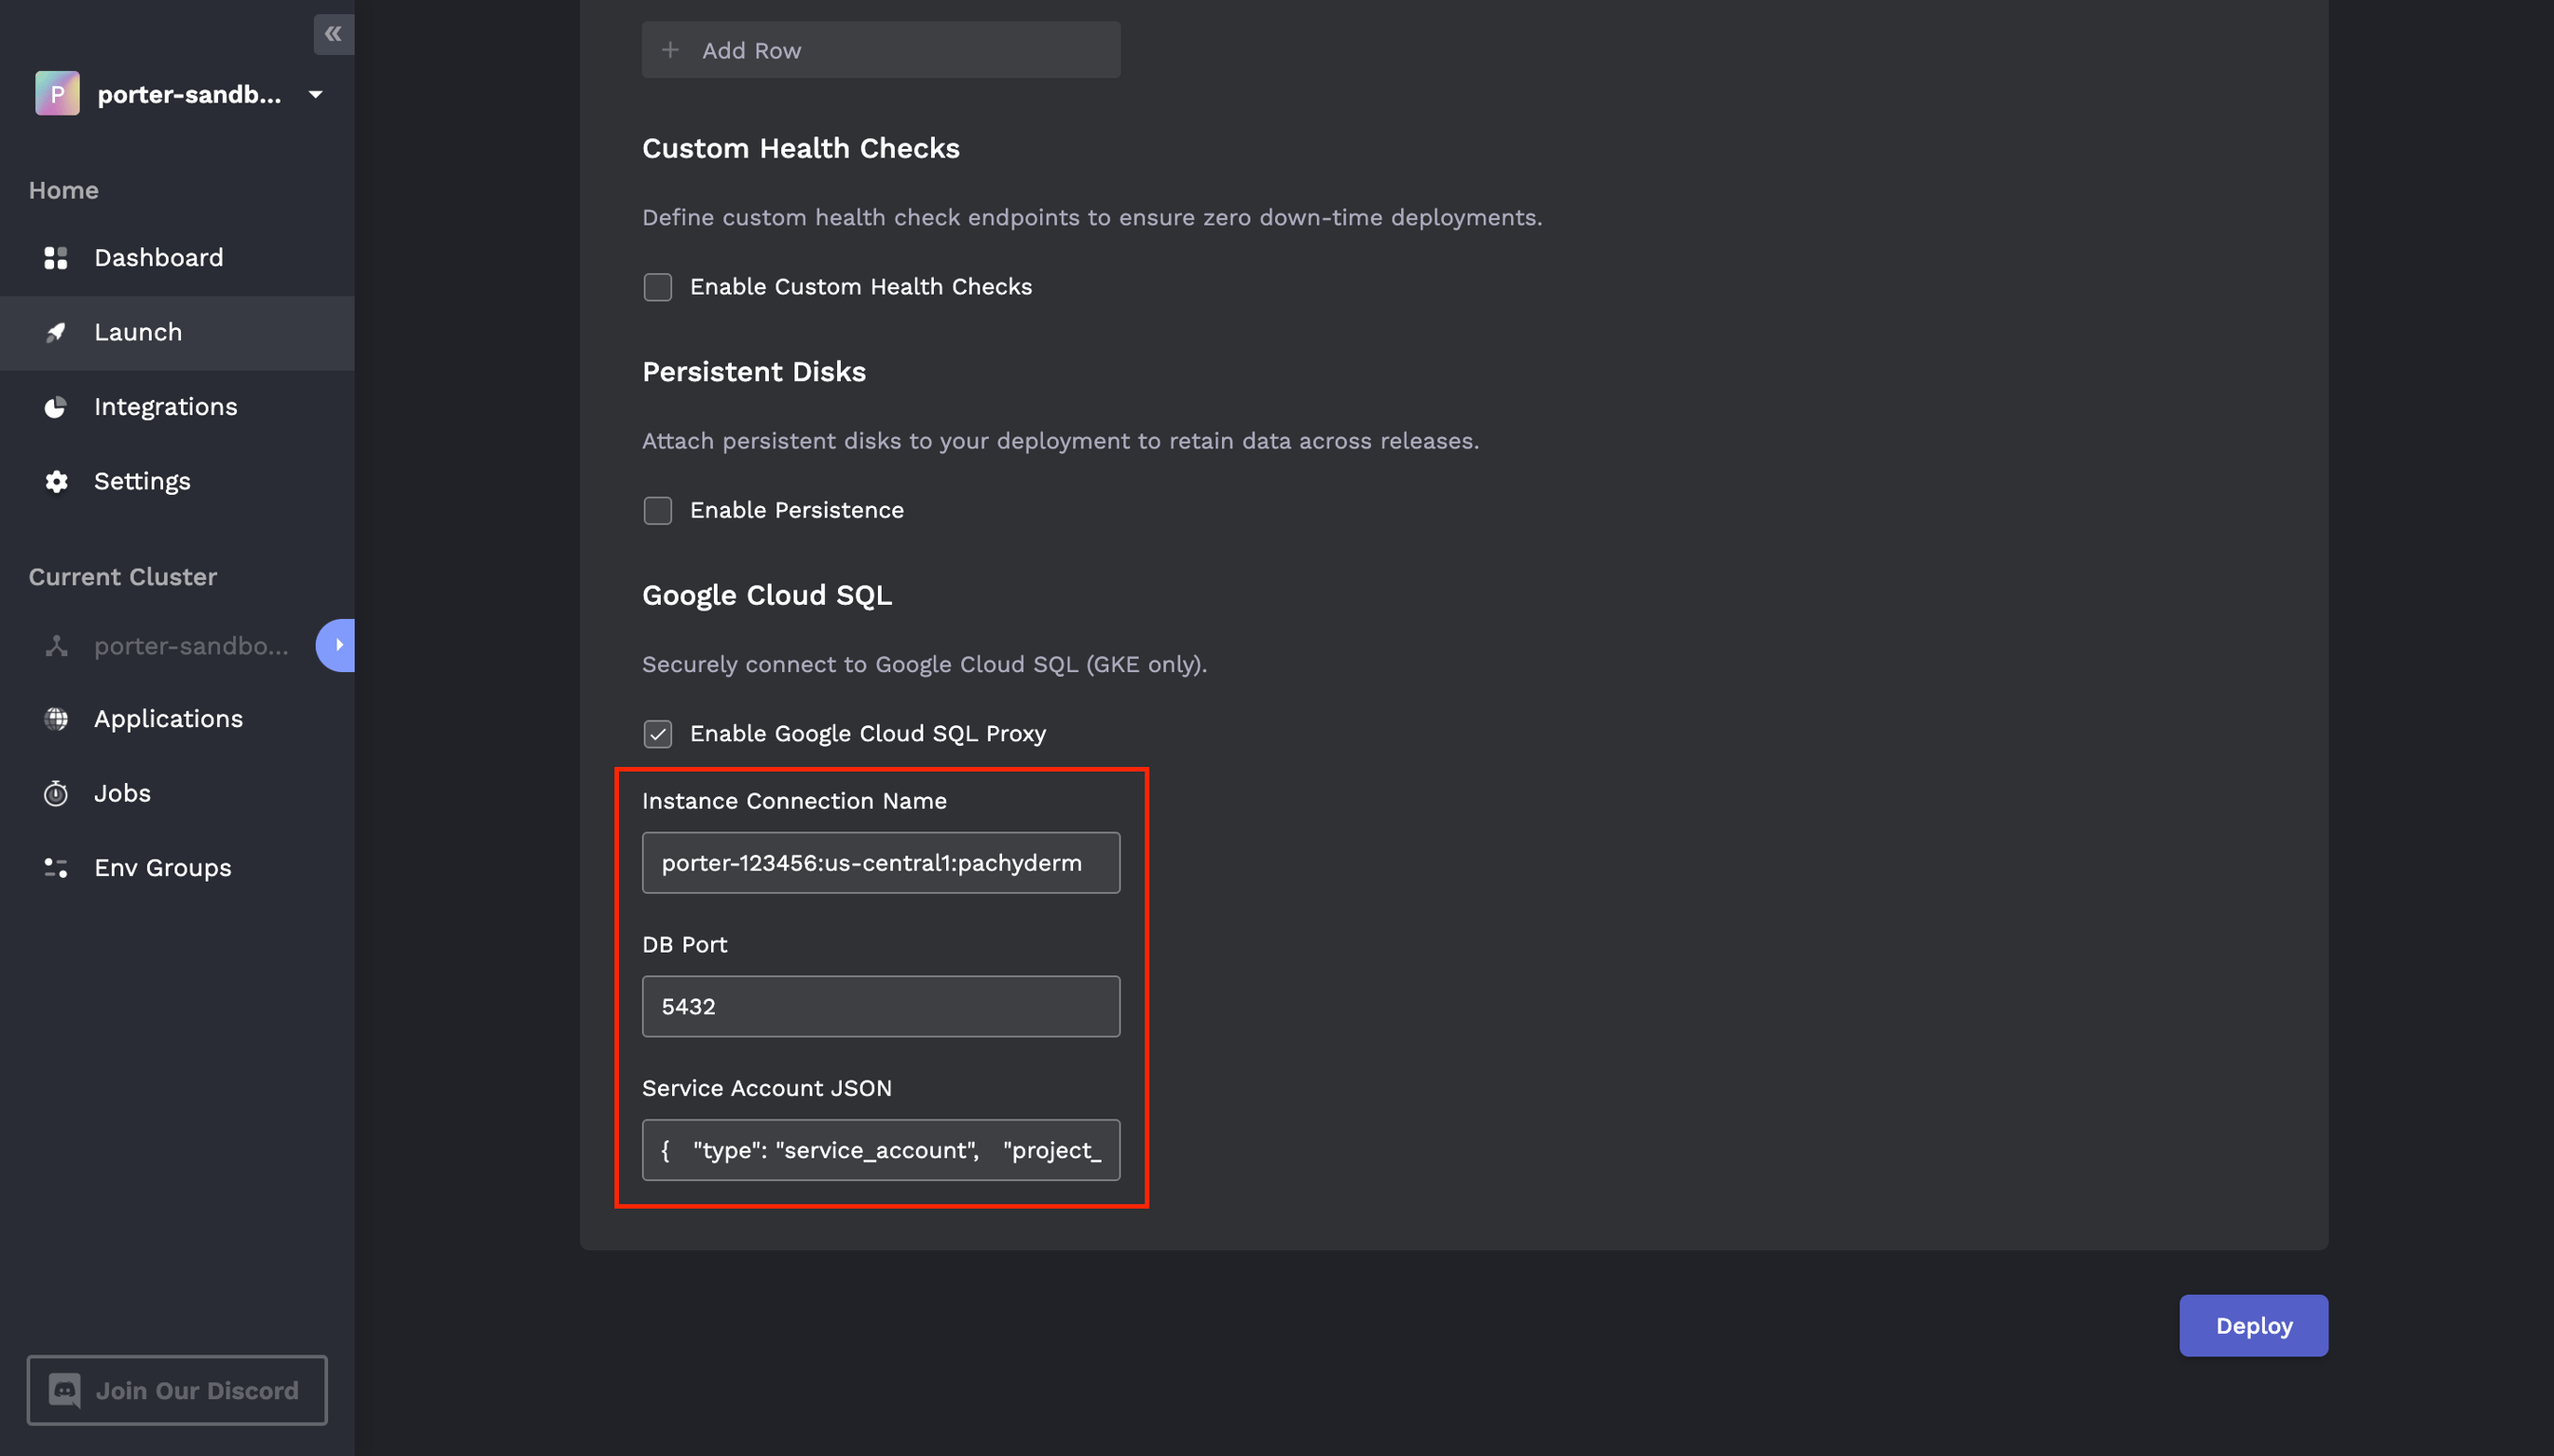Open the project switcher dropdown

pyautogui.click(x=314, y=93)
